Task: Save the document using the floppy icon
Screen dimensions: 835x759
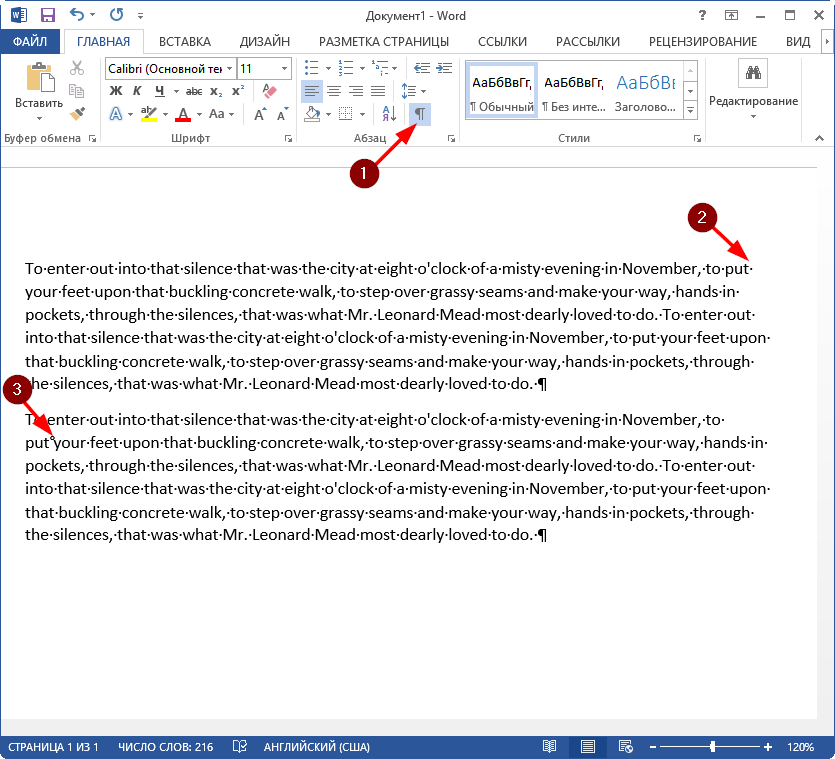Action: pos(47,16)
